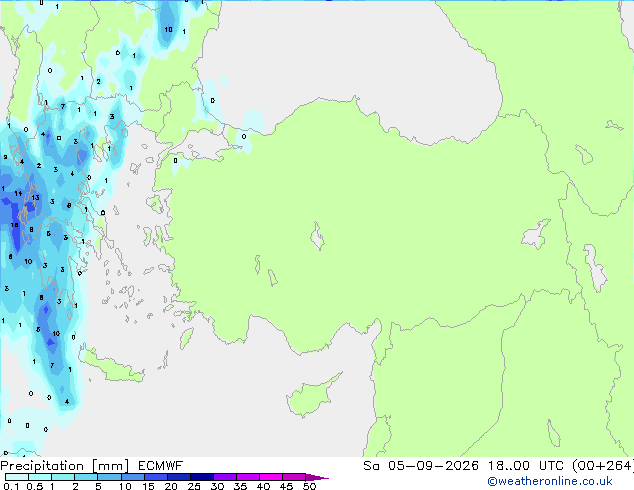Click the date text 'Sa 05-09-2026'
Viewport: 634px width, 490px height.
coord(421,465)
